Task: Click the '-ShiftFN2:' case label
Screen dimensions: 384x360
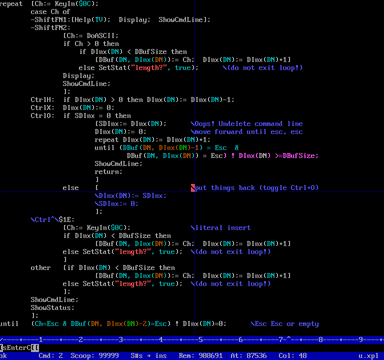Action: [50, 28]
